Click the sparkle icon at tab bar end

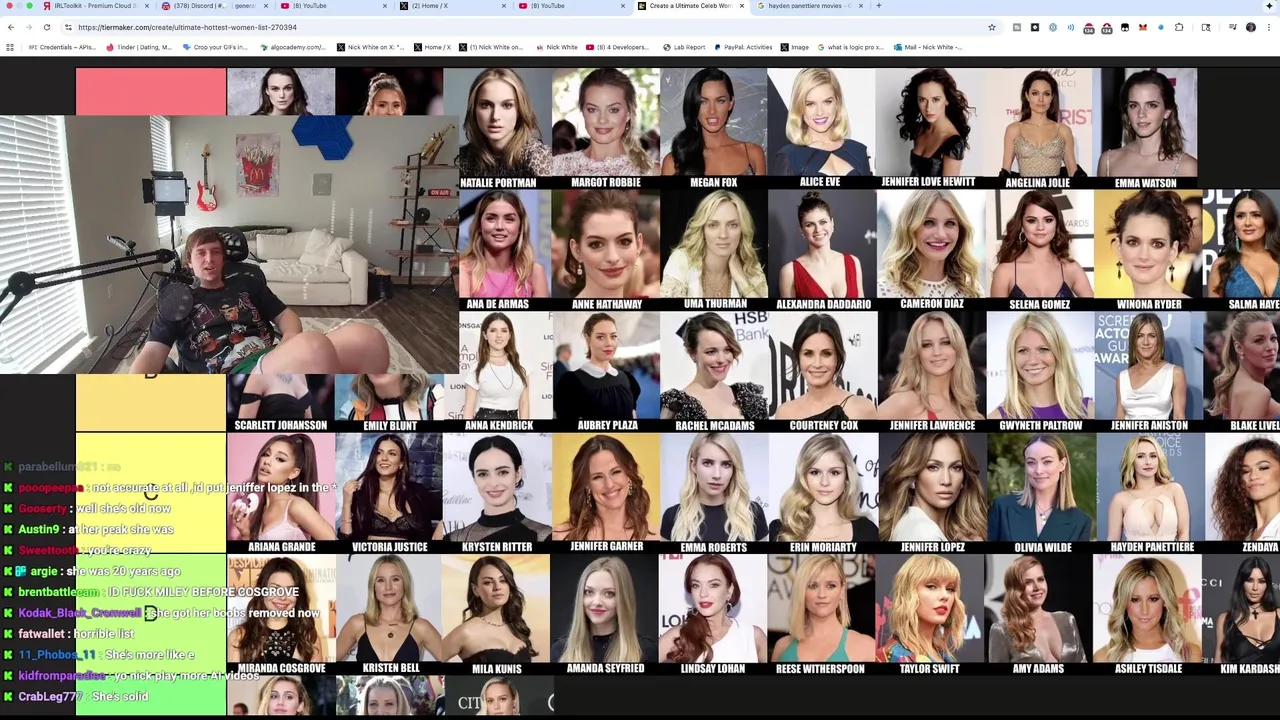(1268, 6)
